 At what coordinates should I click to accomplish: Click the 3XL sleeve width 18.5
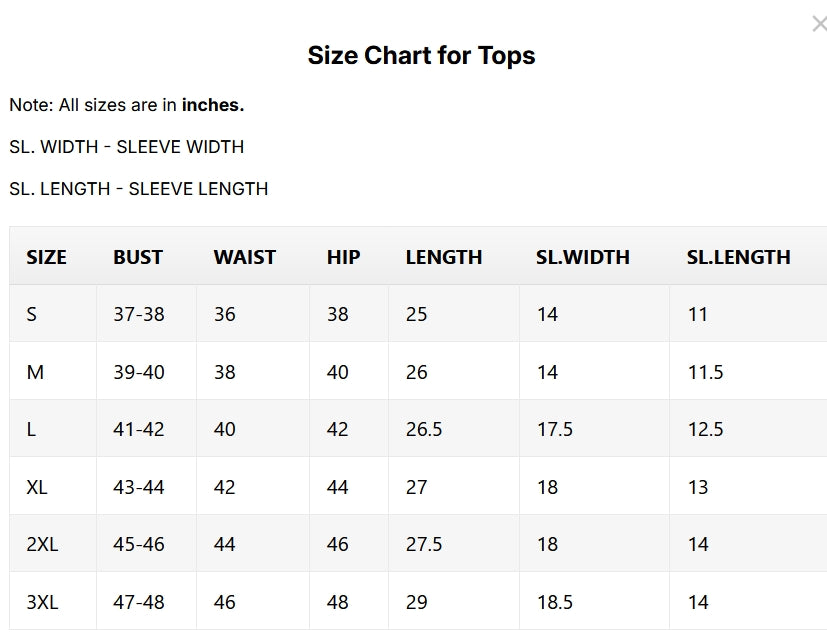coord(555,602)
